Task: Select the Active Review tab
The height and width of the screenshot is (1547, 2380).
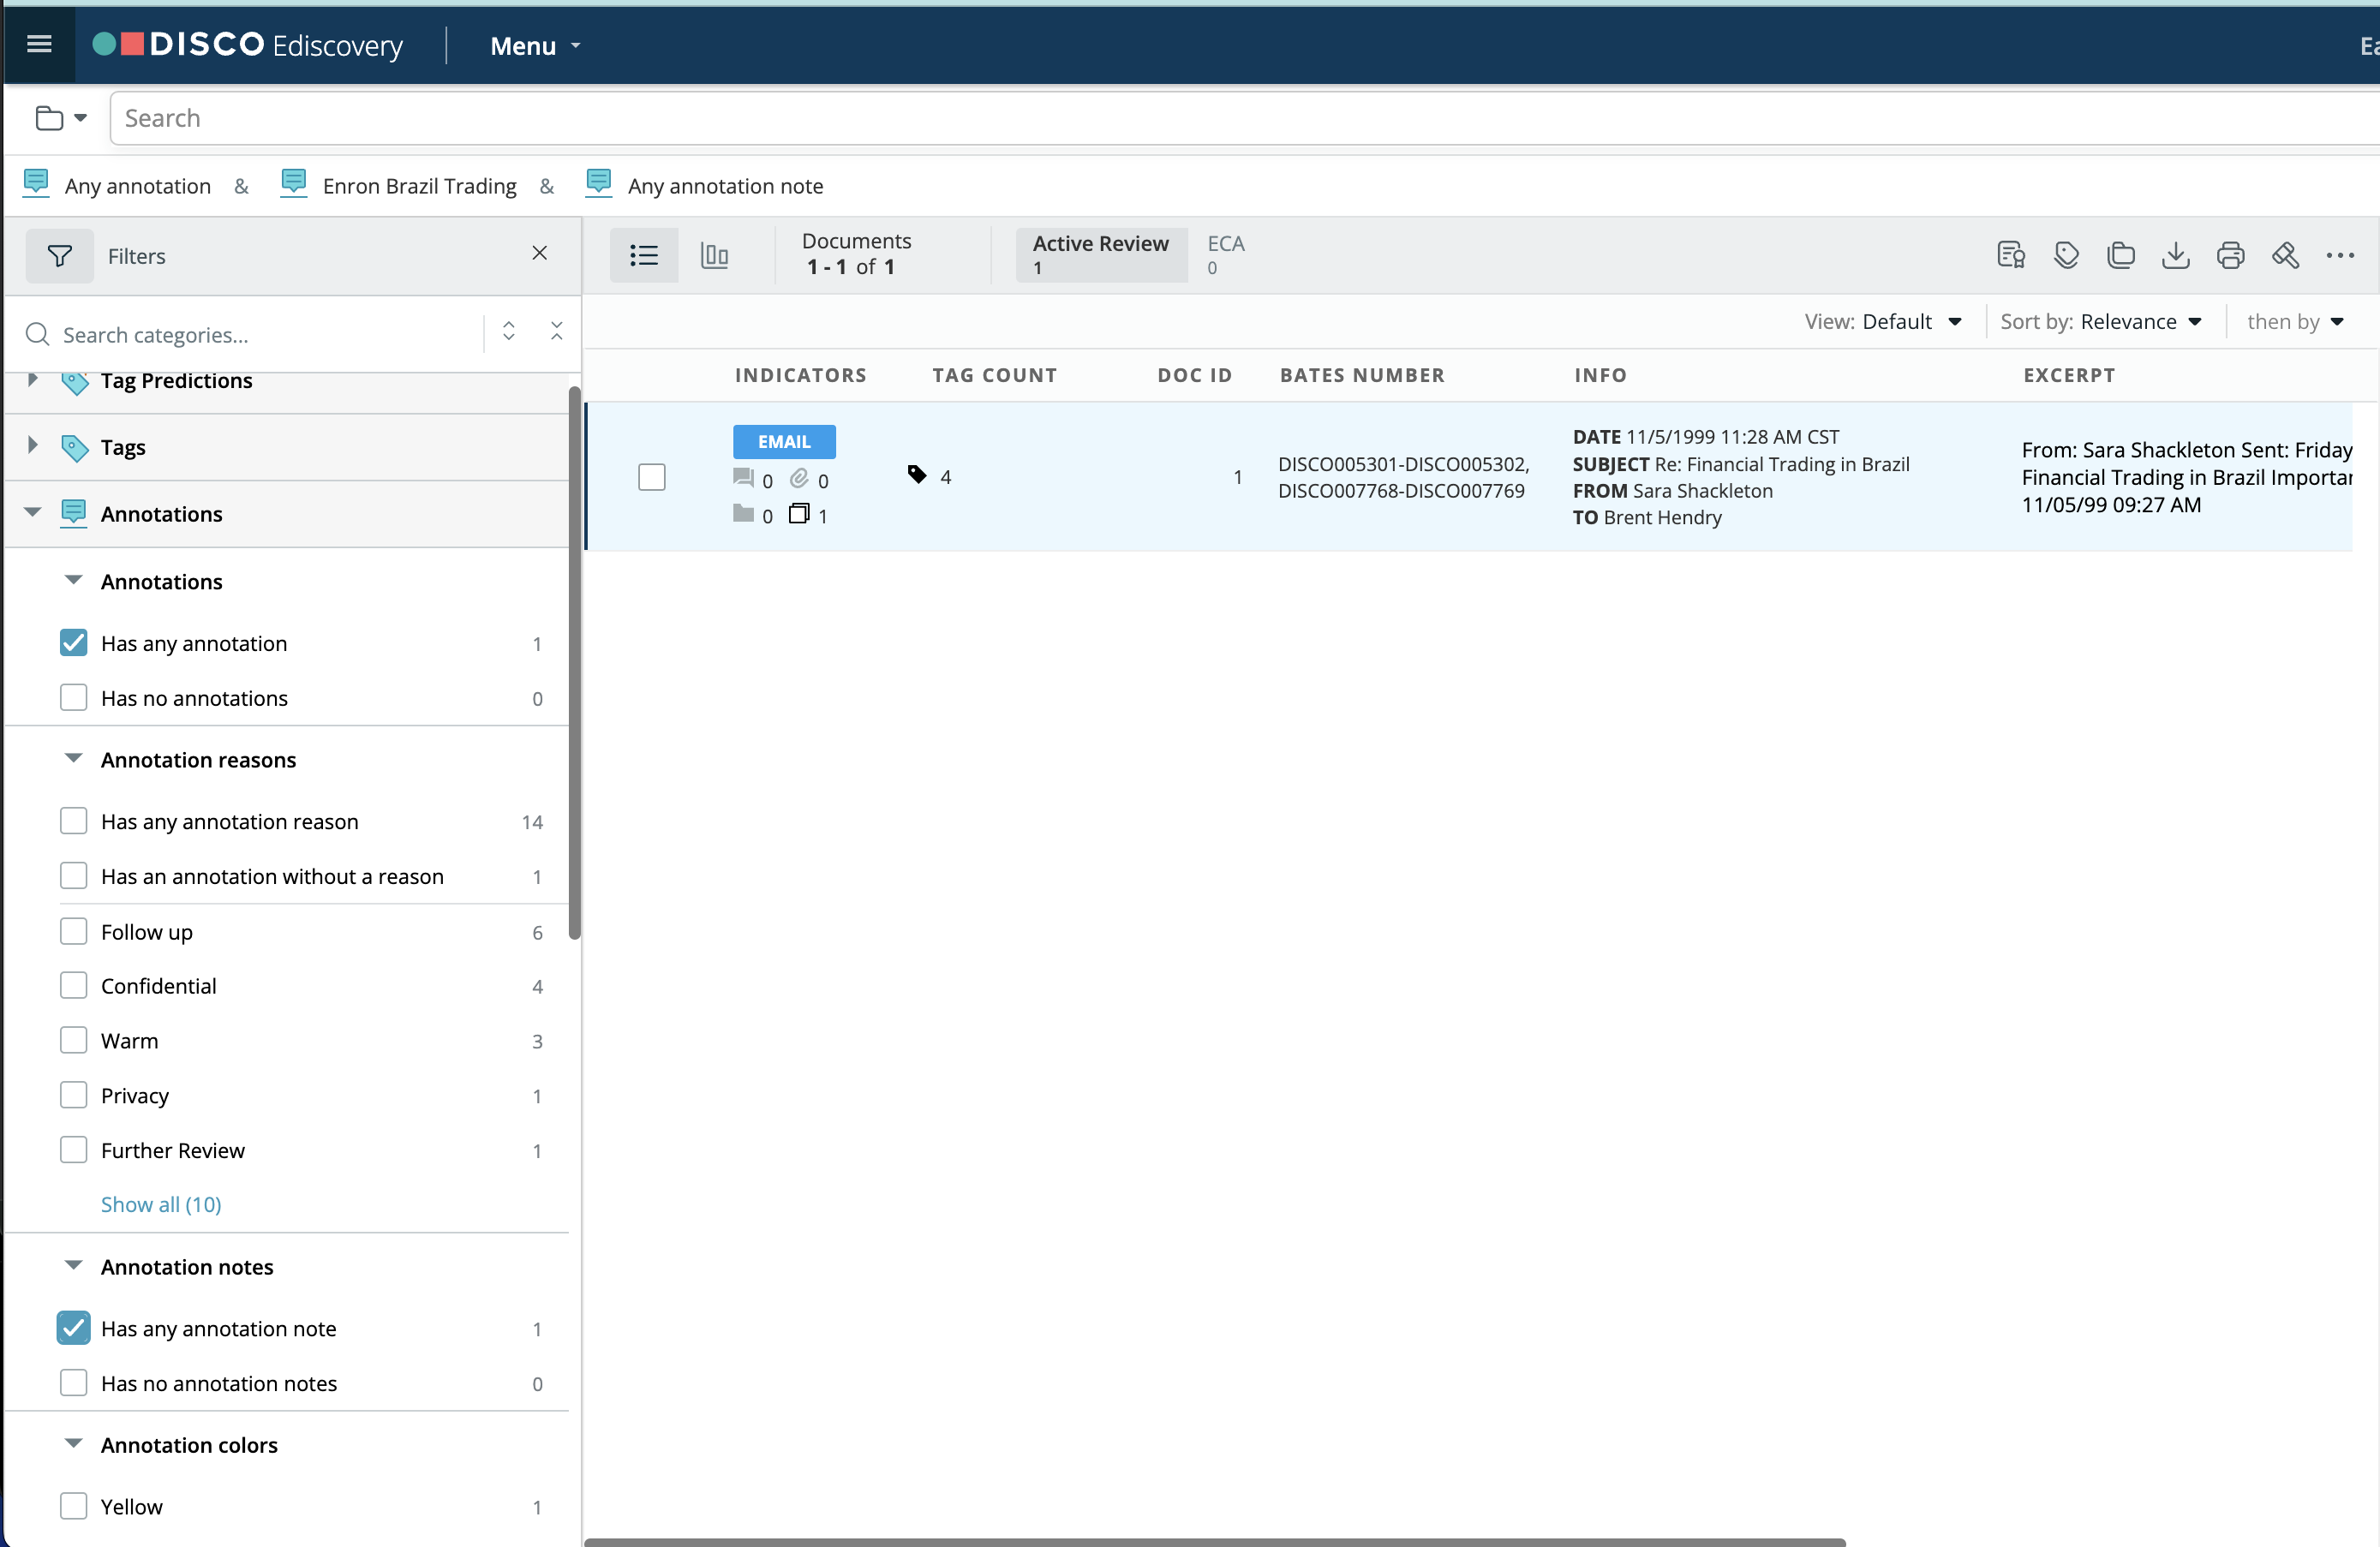Action: click(1101, 255)
